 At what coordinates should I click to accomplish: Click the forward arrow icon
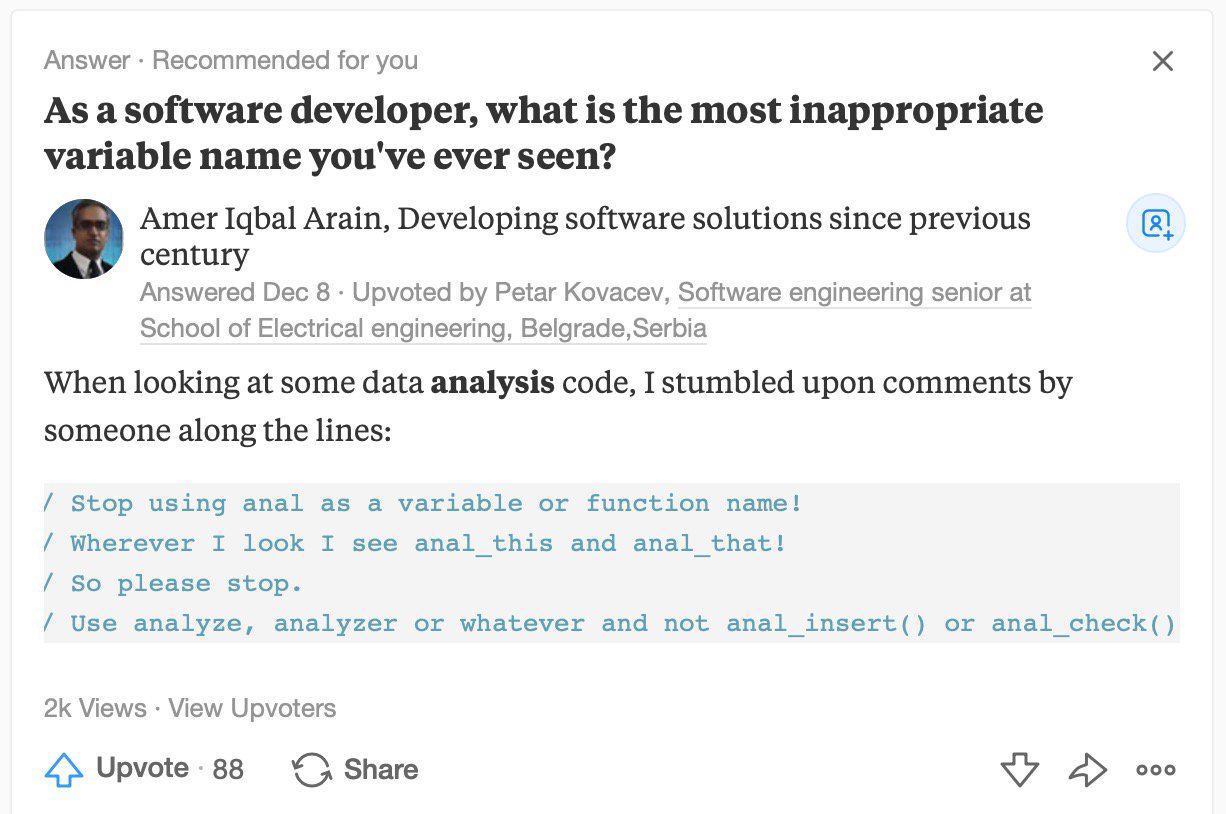pos(1088,770)
